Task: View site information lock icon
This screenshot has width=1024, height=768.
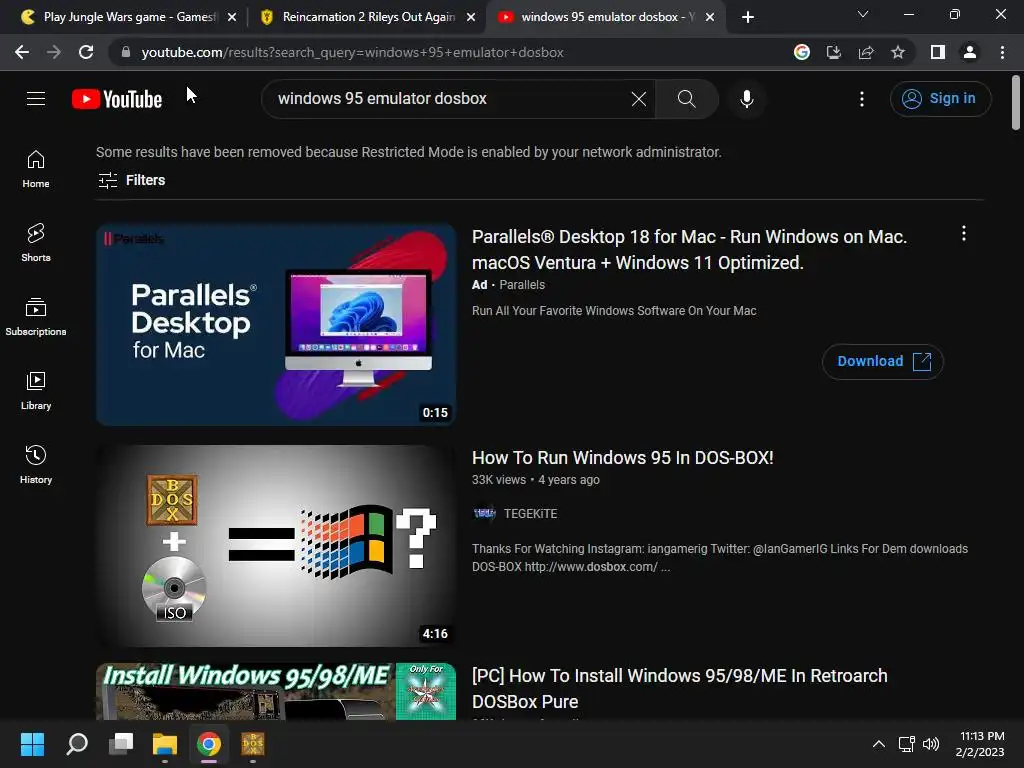Action: point(126,52)
